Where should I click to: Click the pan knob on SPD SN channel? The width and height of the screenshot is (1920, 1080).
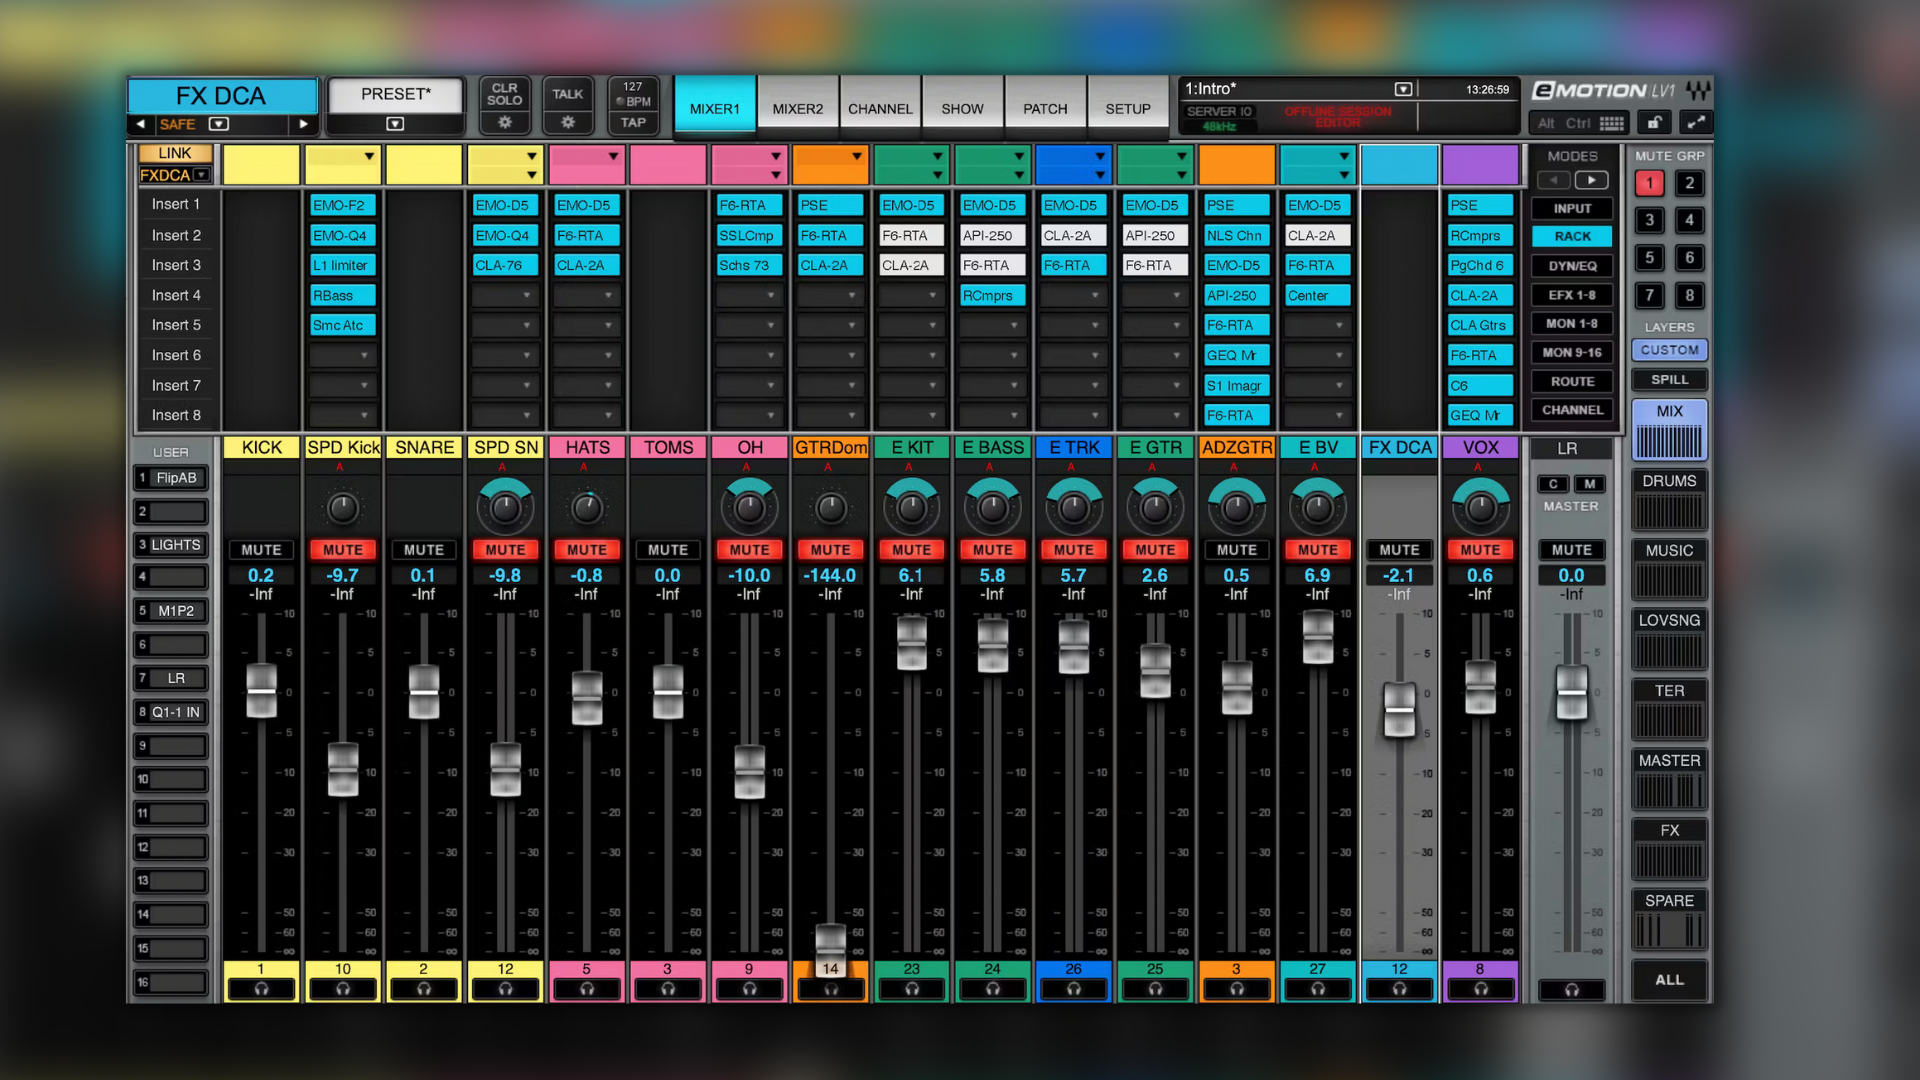(x=505, y=507)
